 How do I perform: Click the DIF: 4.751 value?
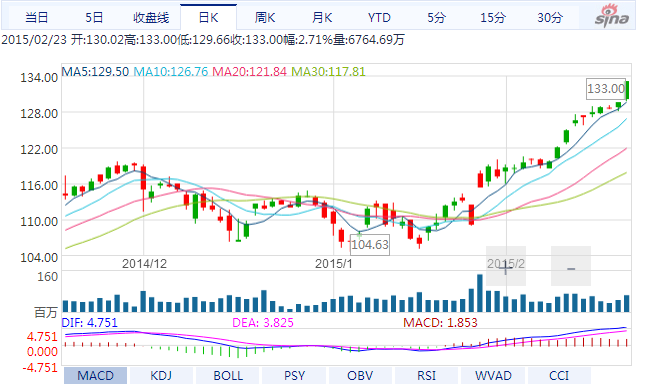[x=90, y=323]
